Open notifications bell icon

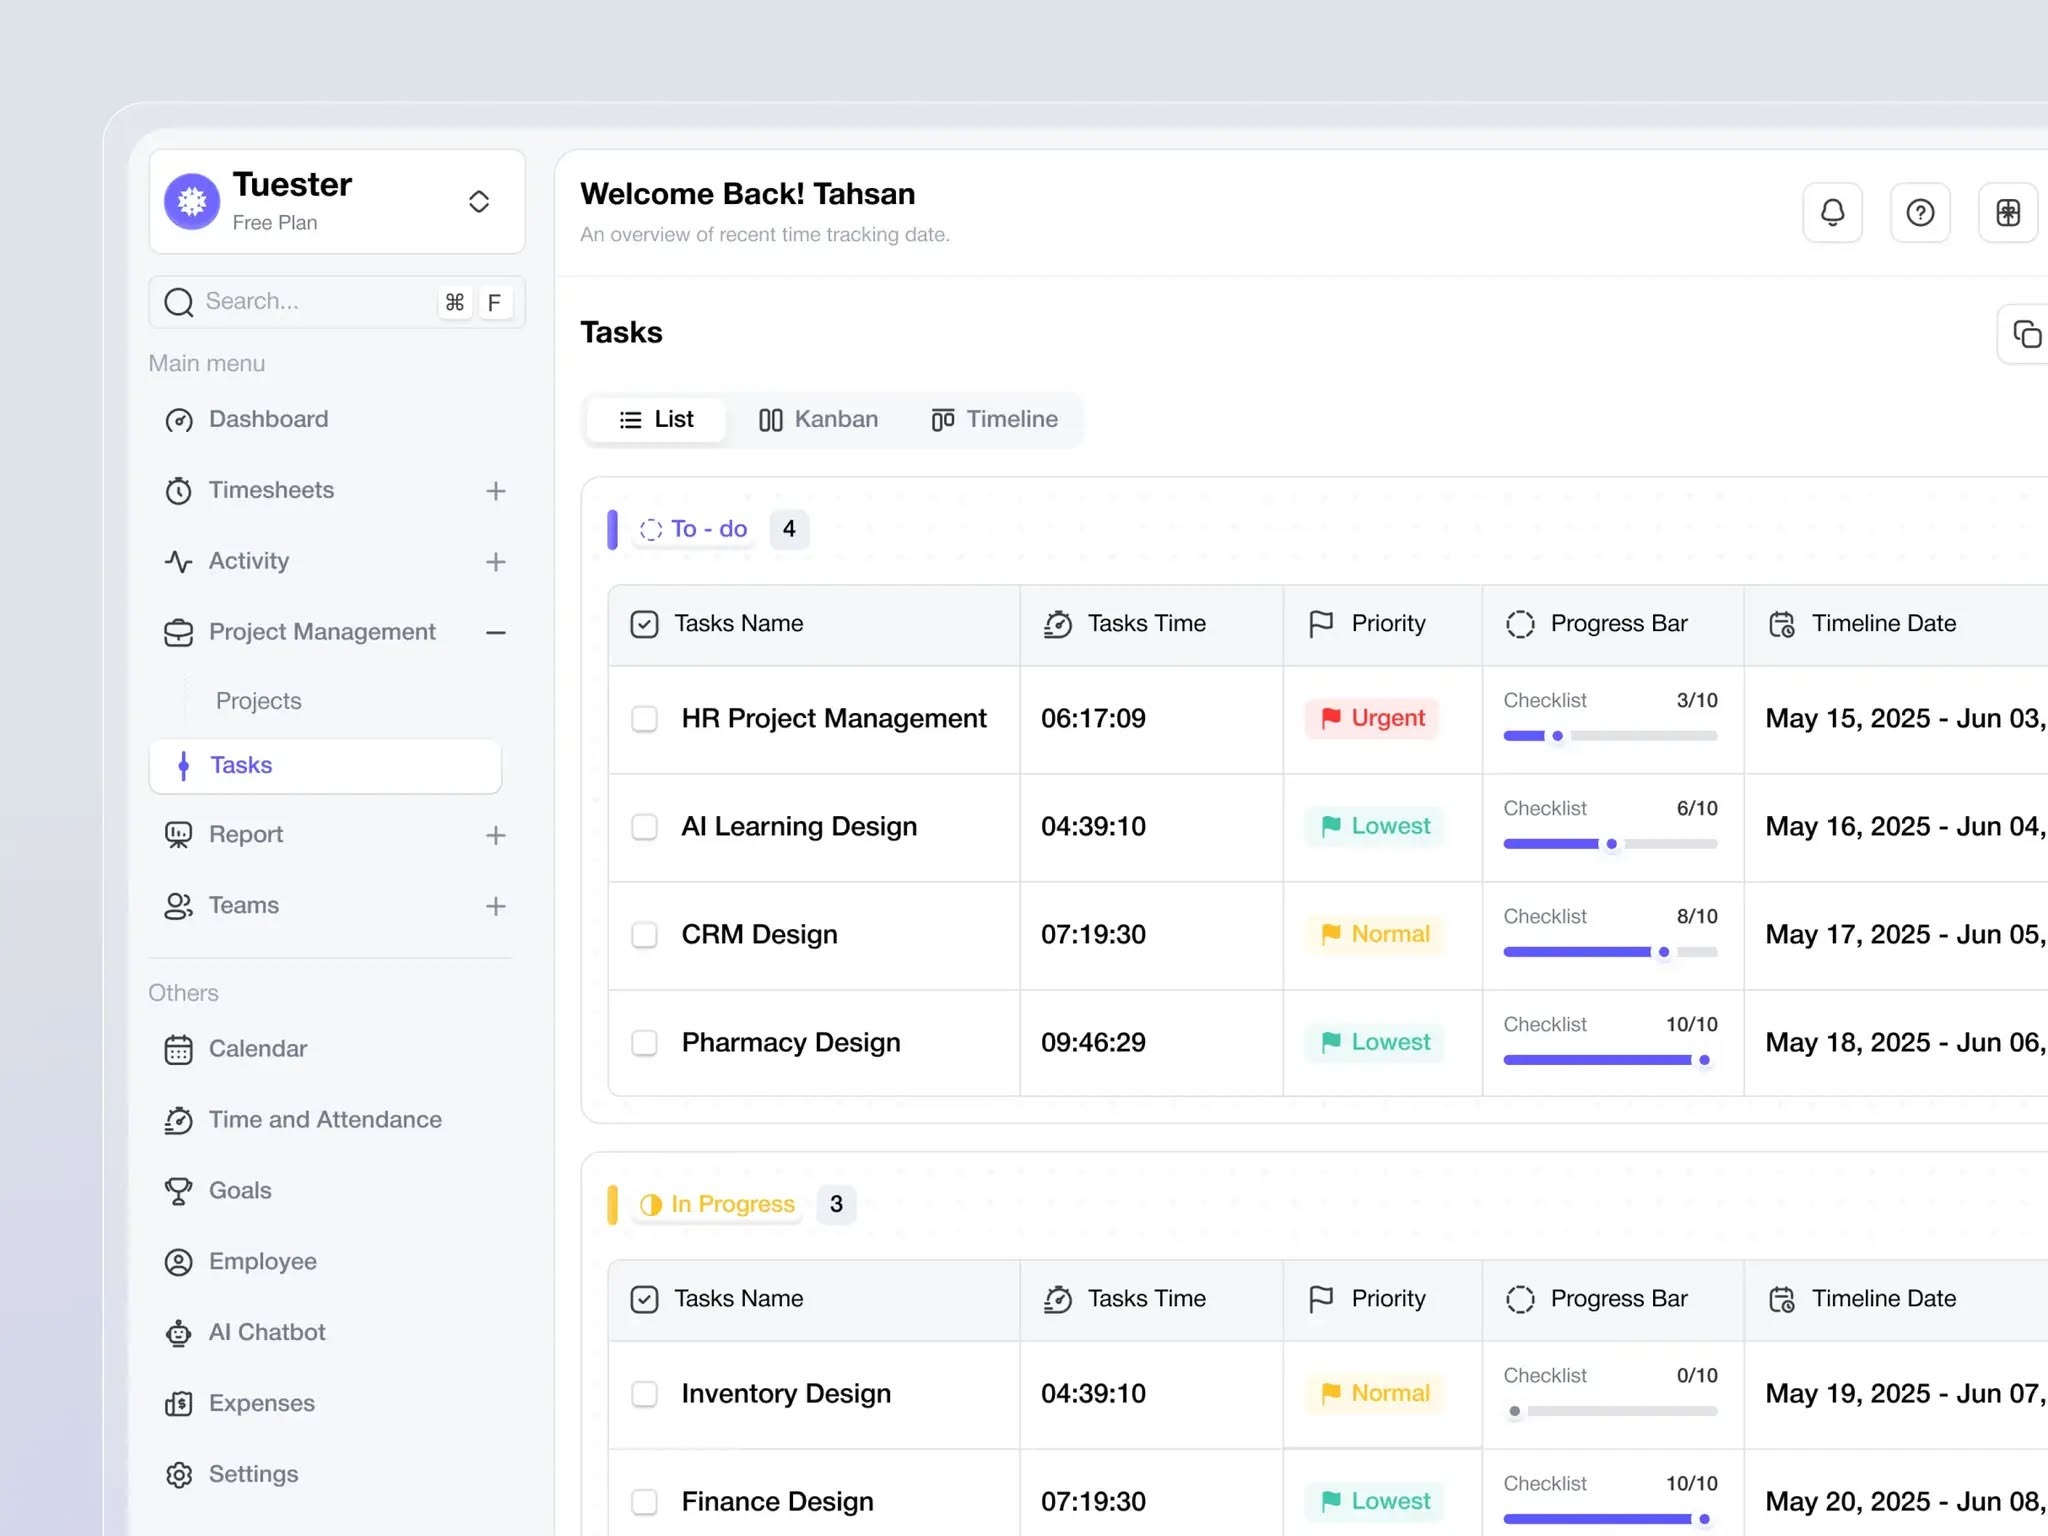pyautogui.click(x=1832, y=213)
